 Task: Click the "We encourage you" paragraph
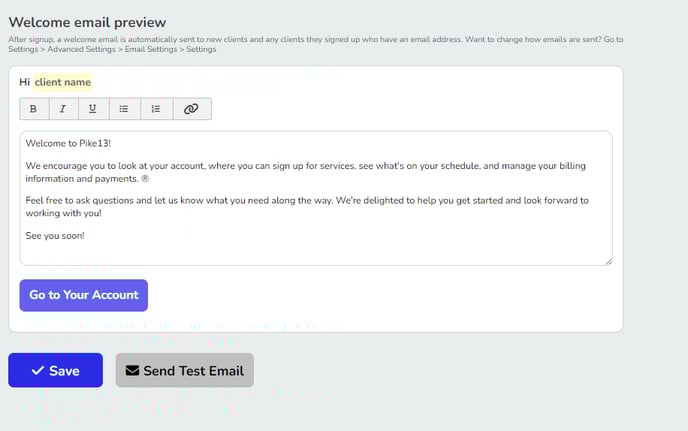pos(300,171)
